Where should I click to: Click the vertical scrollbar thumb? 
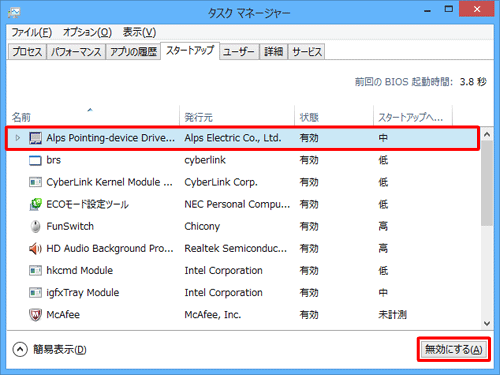pos(487,183)
